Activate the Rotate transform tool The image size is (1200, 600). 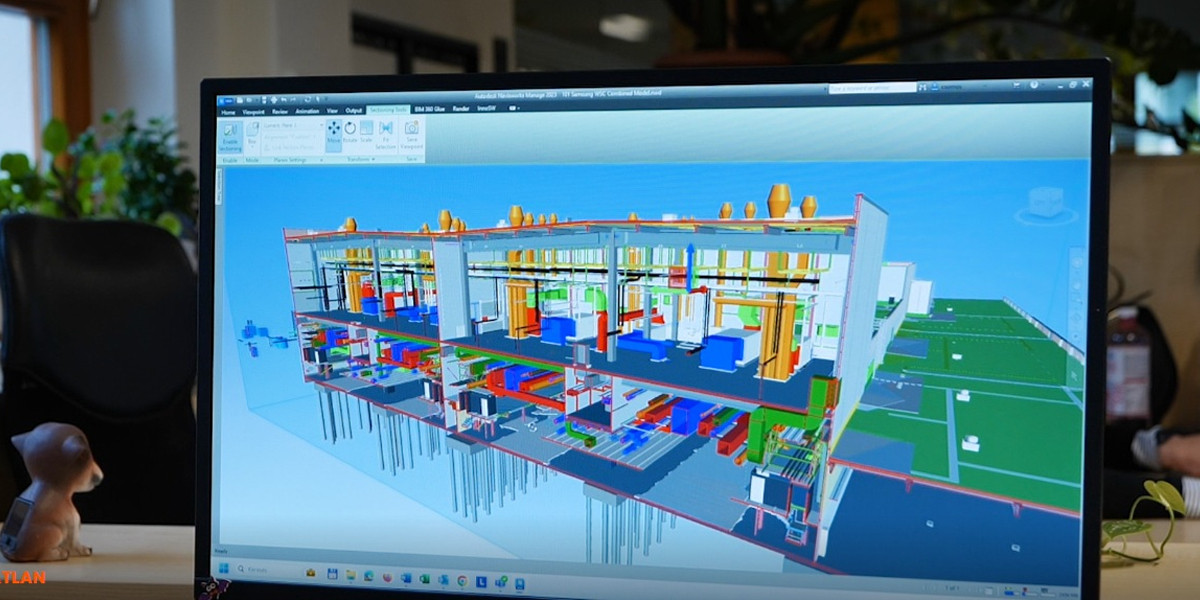(x=349, y=132)
